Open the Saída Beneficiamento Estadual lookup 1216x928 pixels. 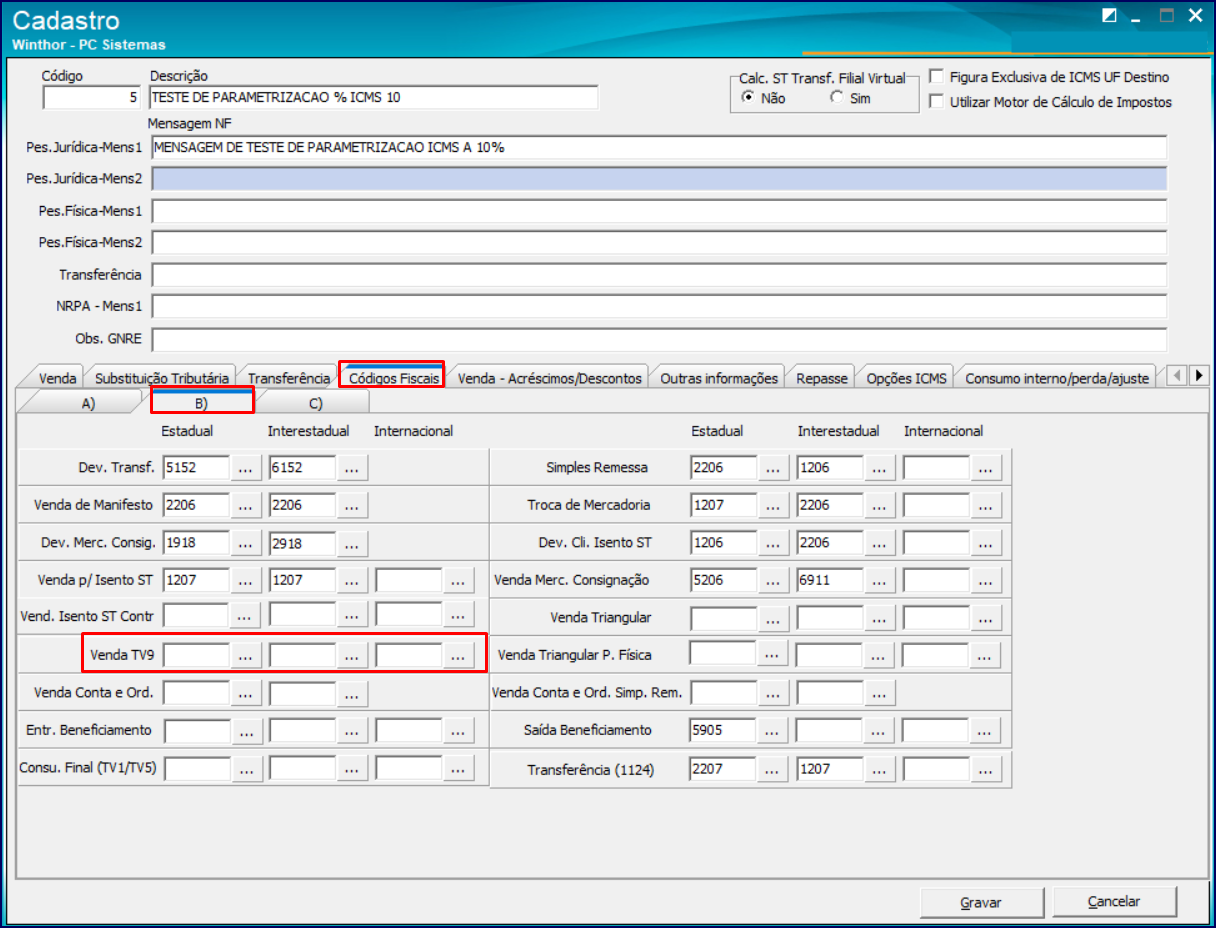(773, 730)
